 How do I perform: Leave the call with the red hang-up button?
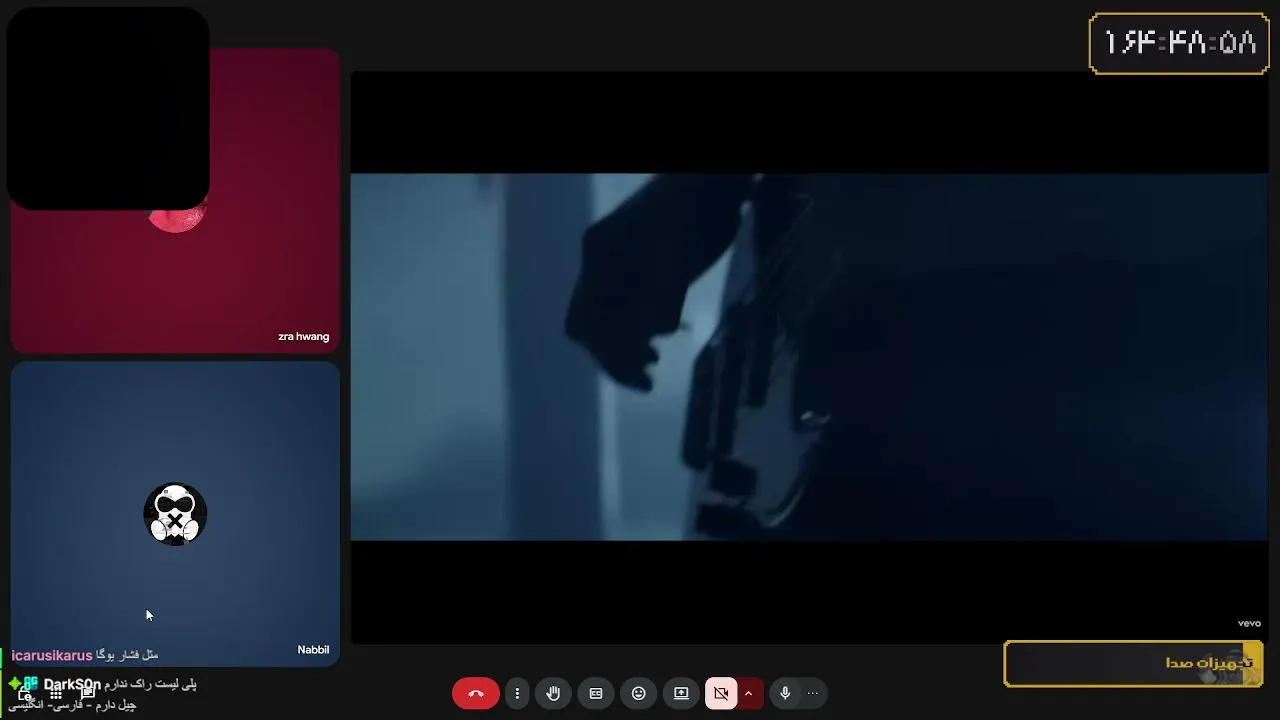click(x=475, y=693)
